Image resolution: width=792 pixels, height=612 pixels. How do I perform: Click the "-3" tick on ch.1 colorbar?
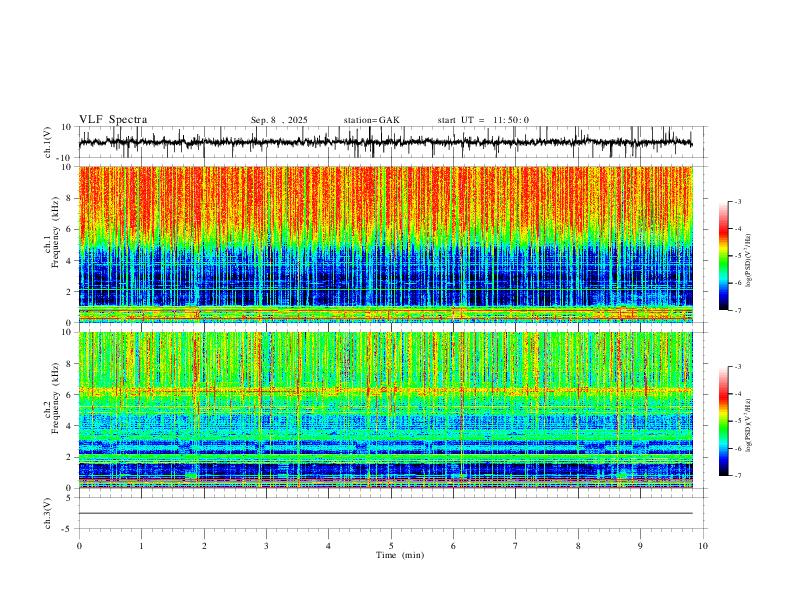tap(738, 201)
